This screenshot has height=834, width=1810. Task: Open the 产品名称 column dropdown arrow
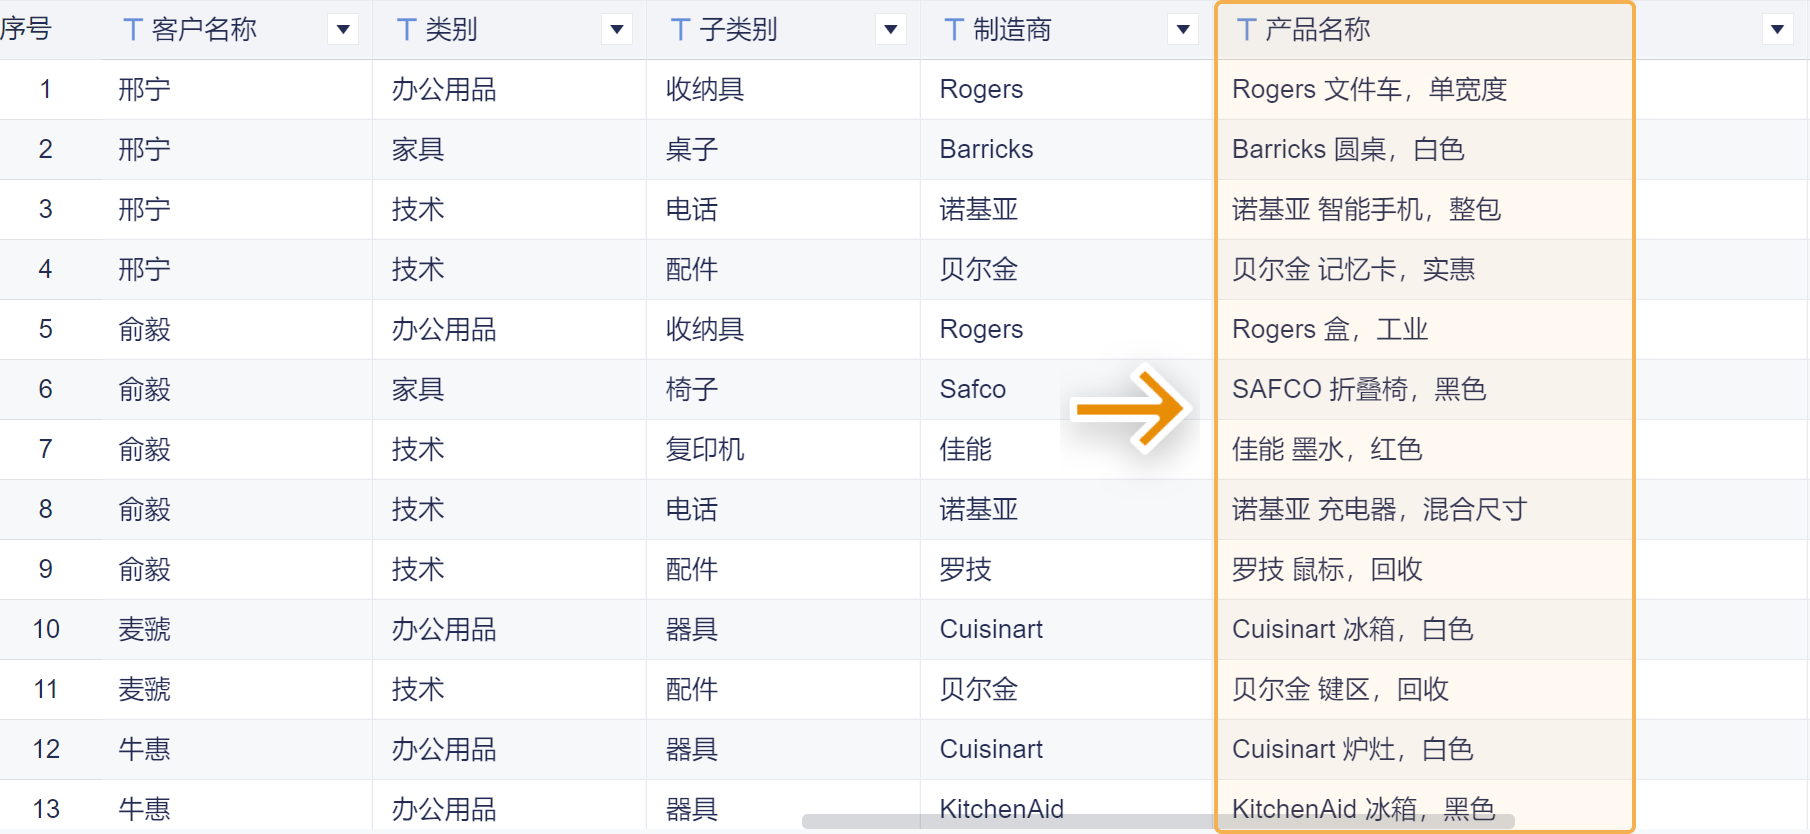pos(1777,30)
